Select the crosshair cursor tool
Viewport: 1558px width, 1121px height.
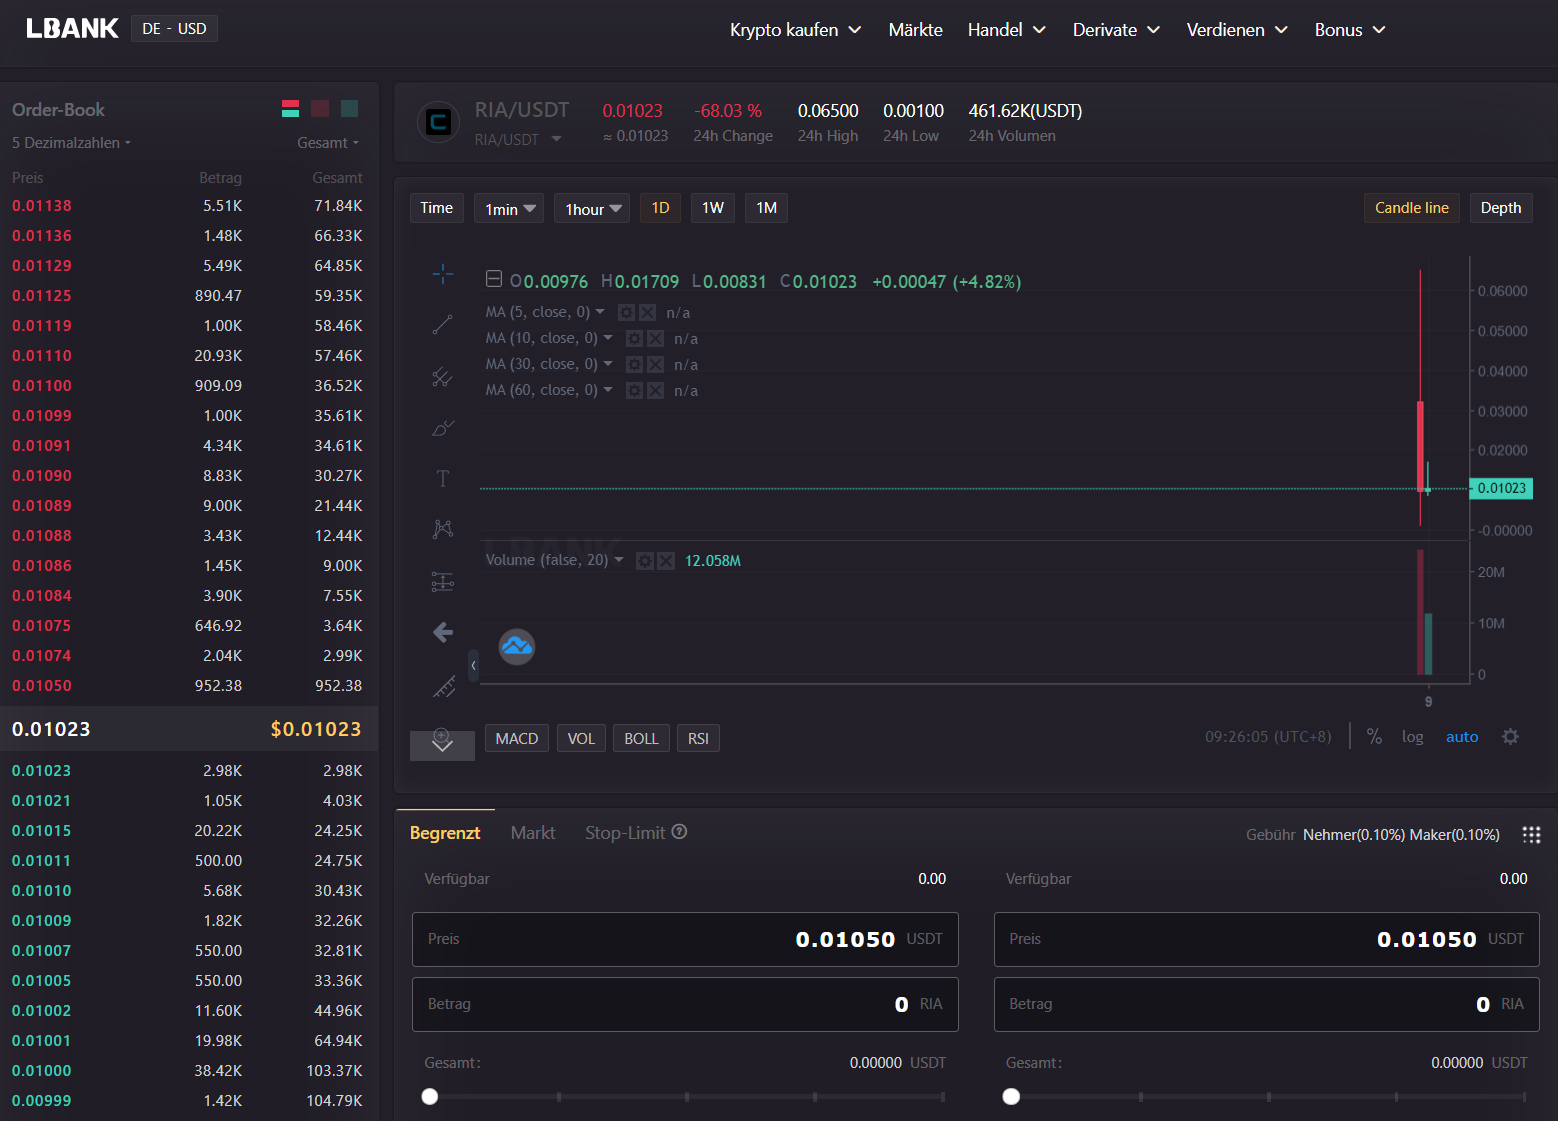[443, 274]
